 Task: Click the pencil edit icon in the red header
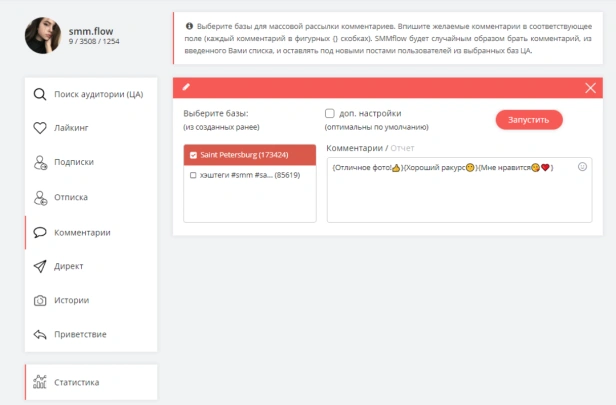tap(186, 87)
